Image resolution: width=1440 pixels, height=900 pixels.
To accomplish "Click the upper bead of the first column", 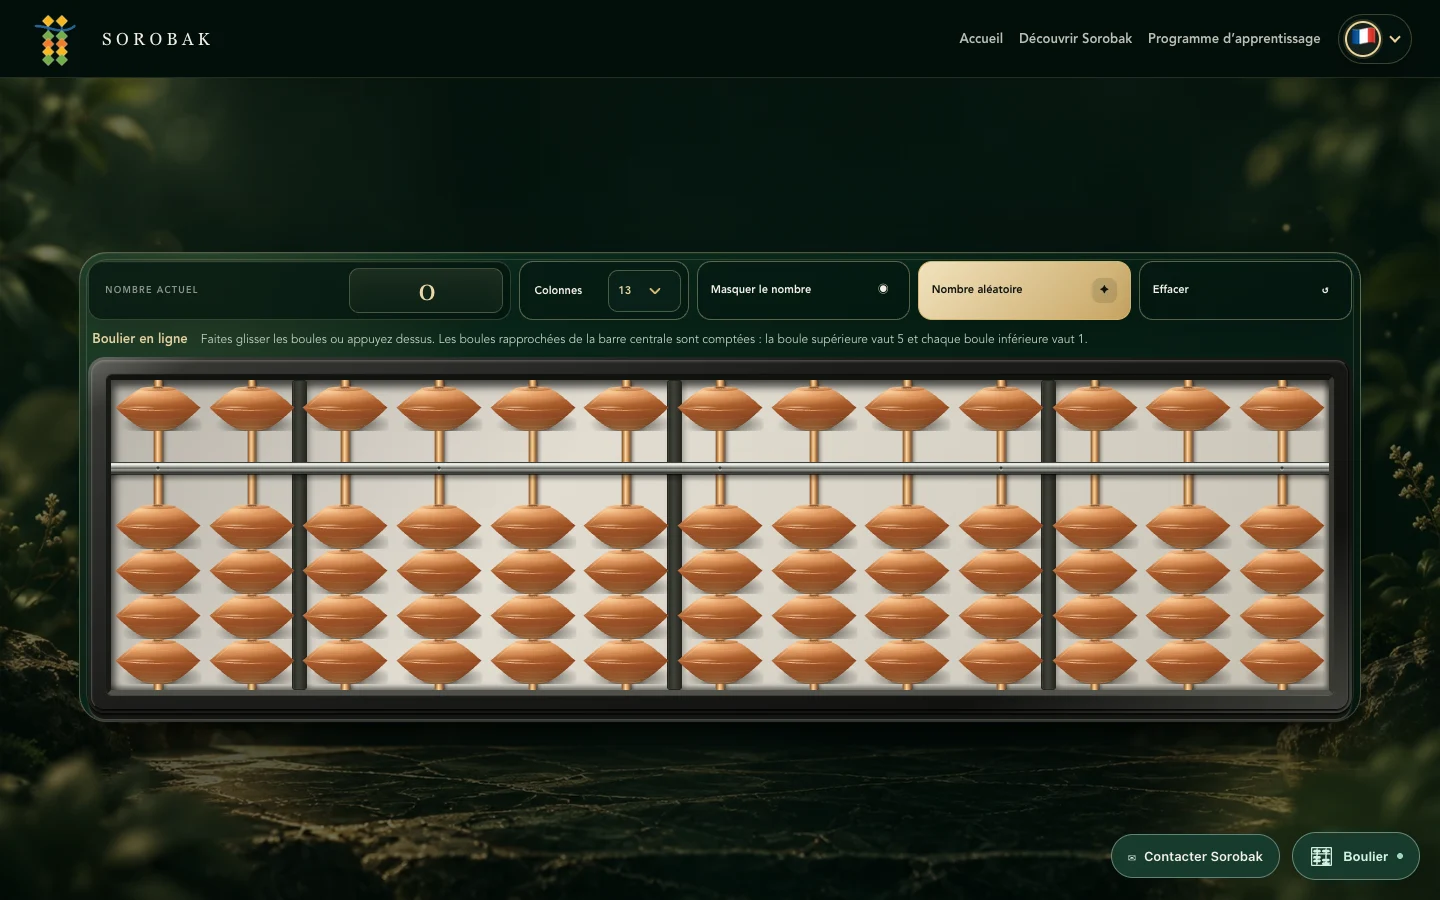I will [158, 408].
